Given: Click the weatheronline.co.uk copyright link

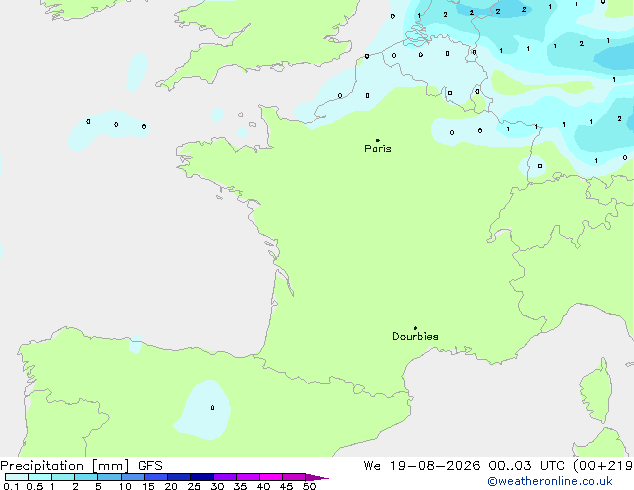Looking at the screenshot, I should pyautogui.click(x=550, y=481).
